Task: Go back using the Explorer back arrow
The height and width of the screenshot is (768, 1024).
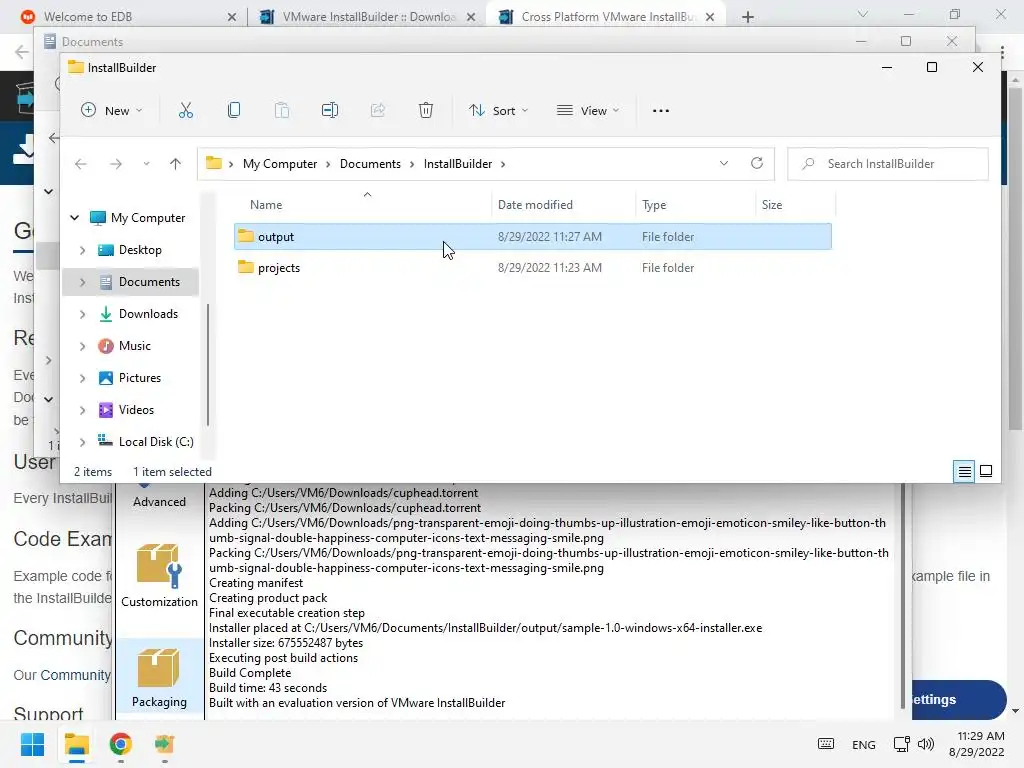Action: tap(81, 164)
